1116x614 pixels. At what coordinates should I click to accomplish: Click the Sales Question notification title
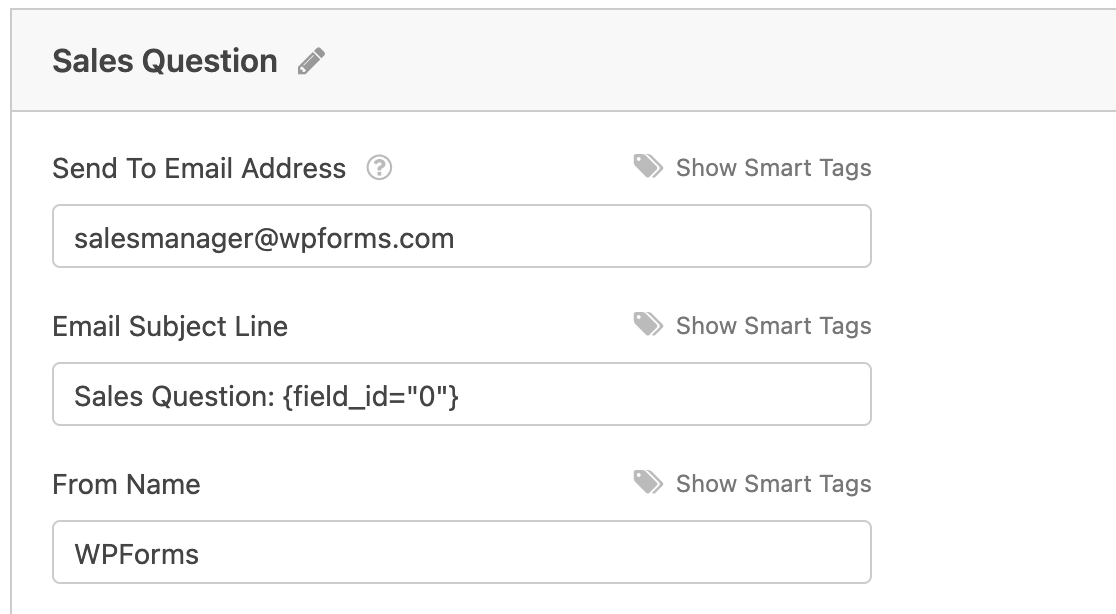coord(165,62)
